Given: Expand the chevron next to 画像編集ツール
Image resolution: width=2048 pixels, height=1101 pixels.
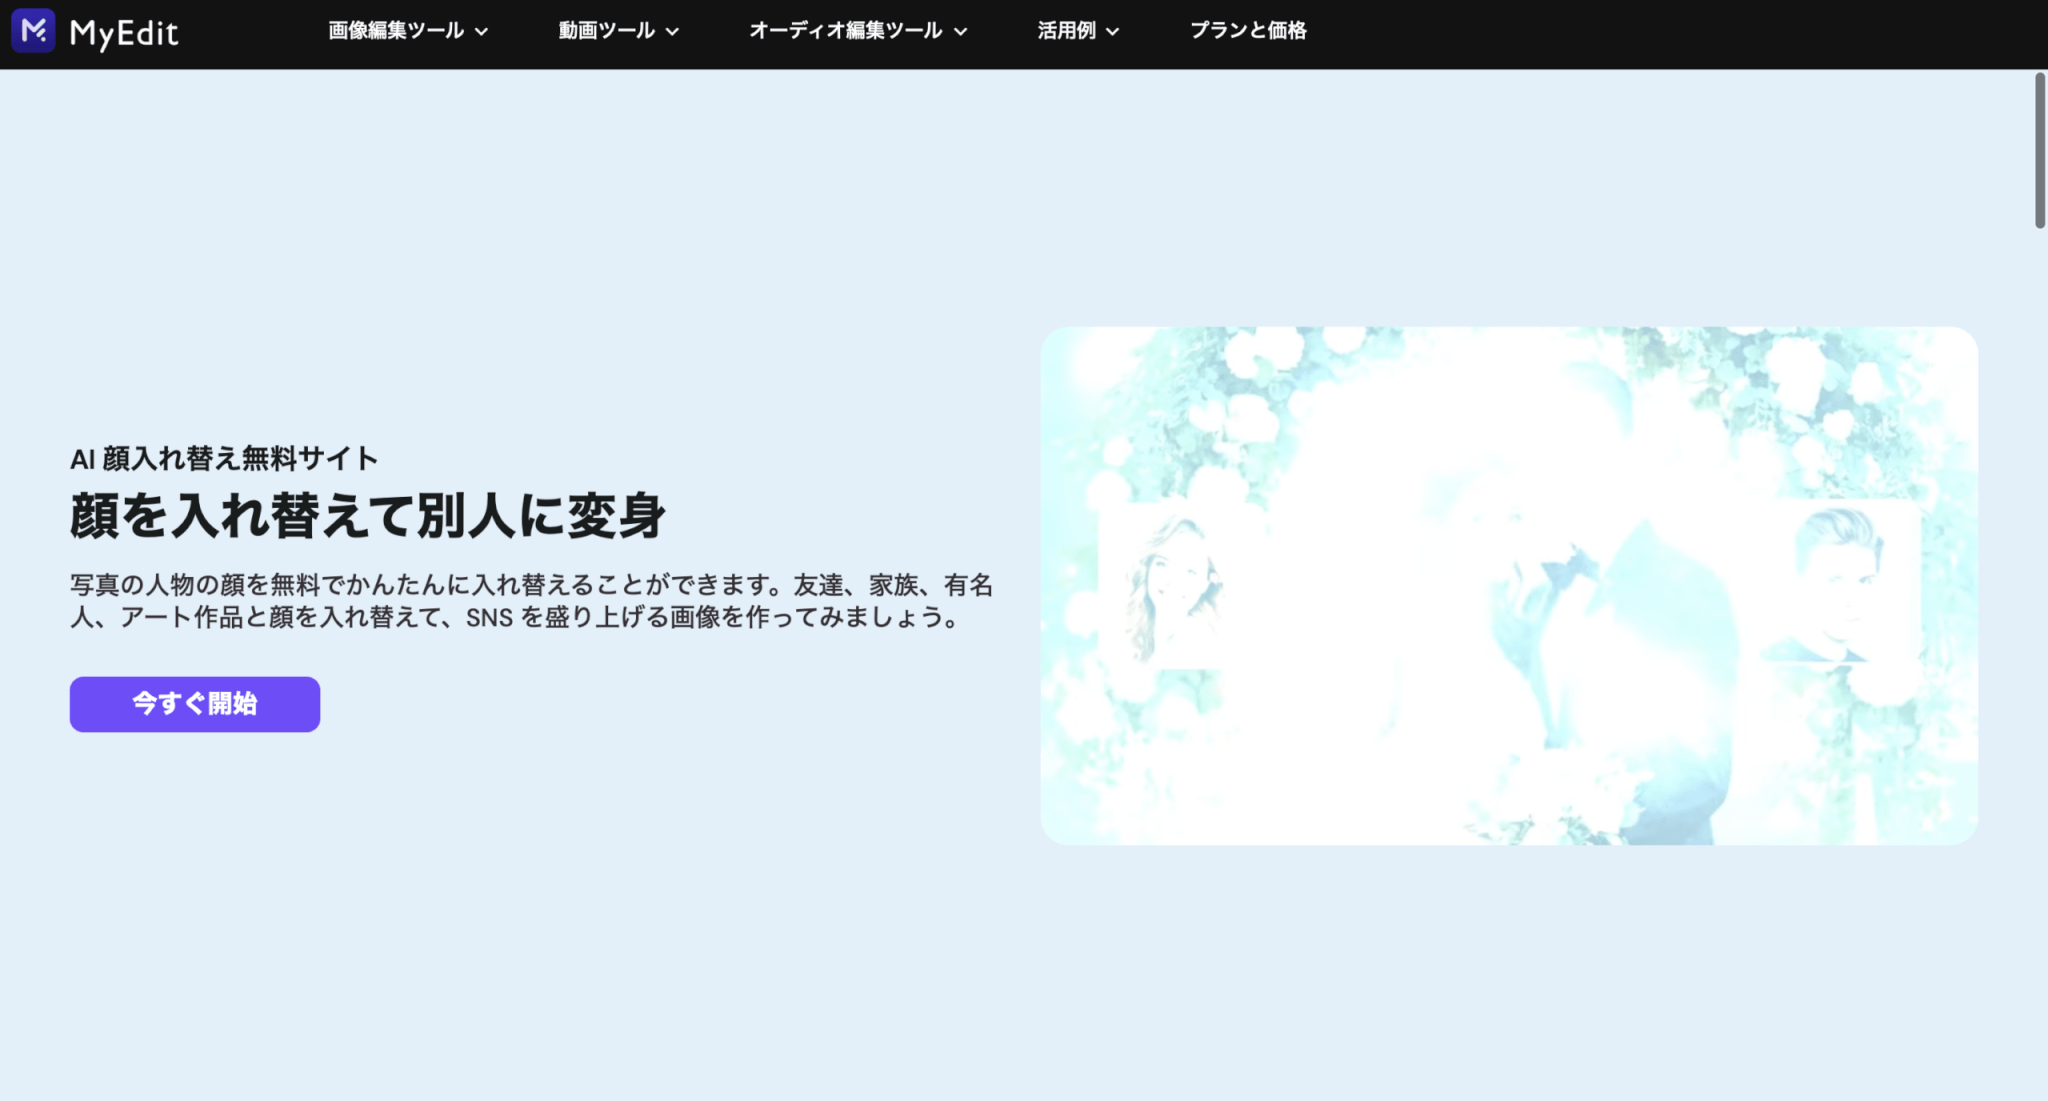Looking at the screenshot, I should tap(482, 31).
